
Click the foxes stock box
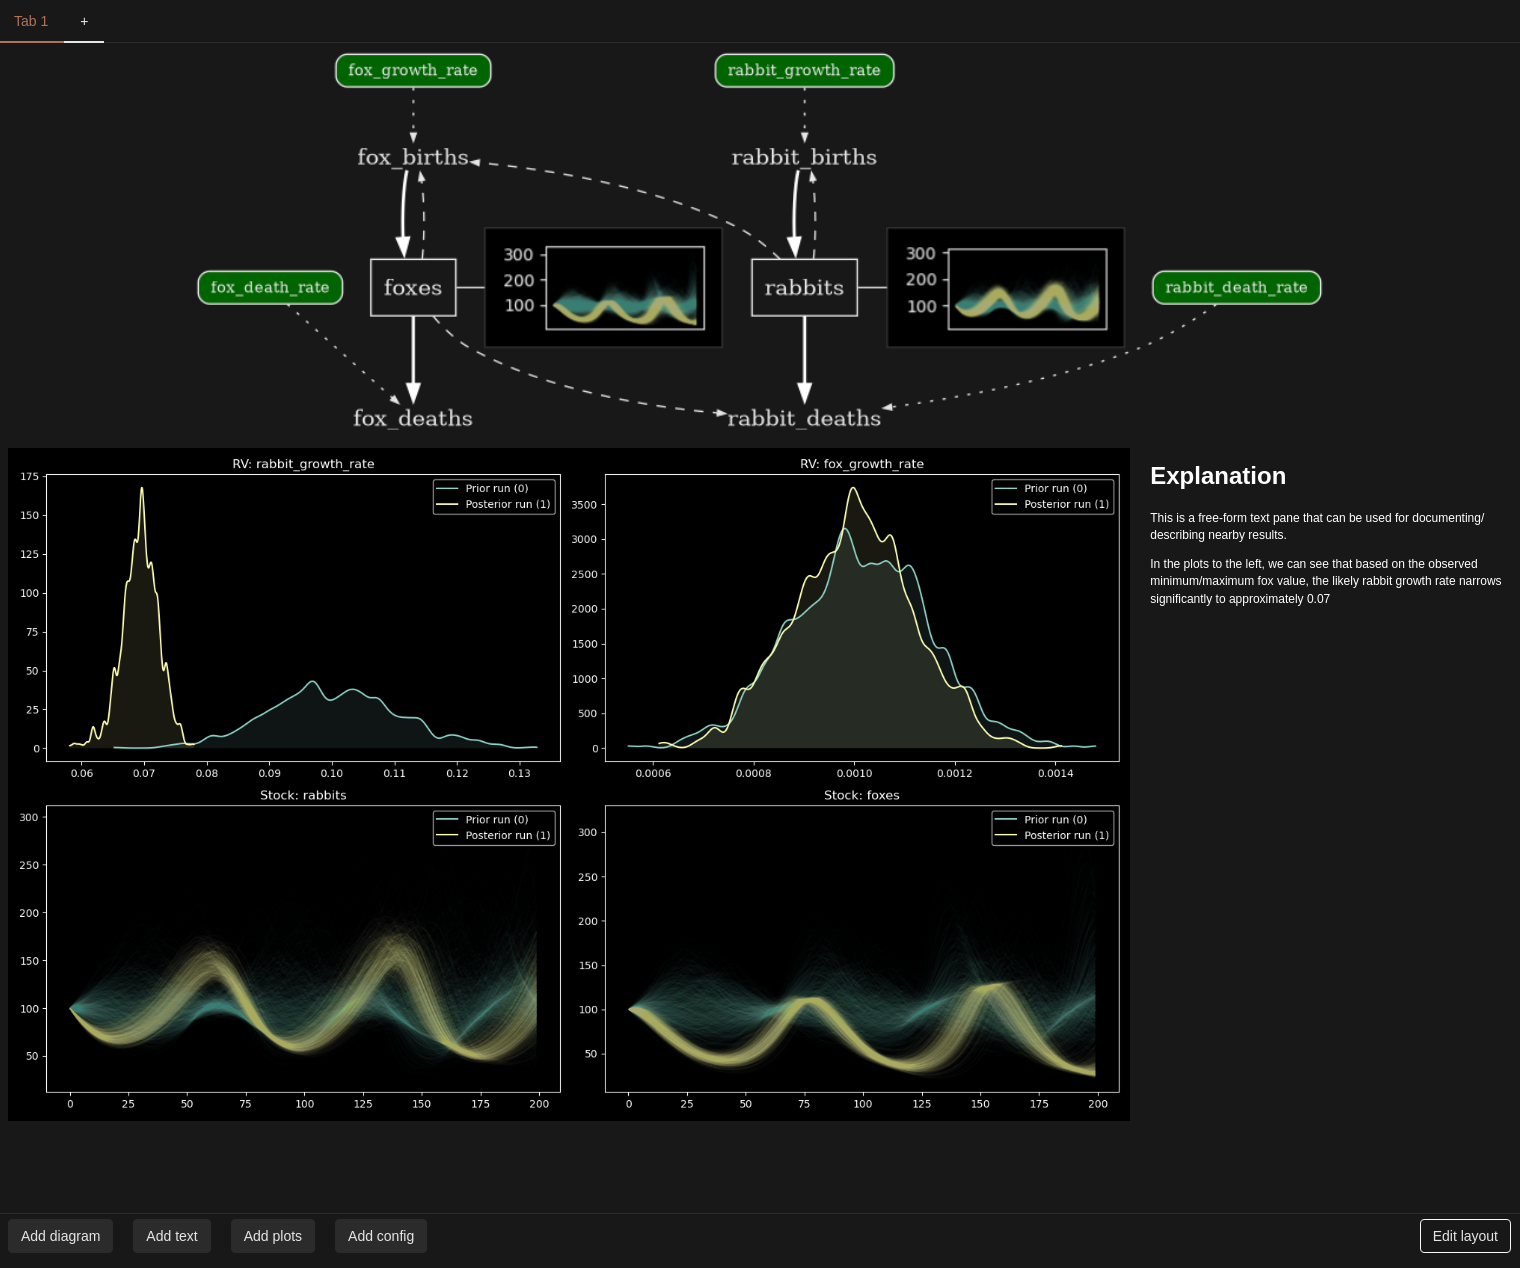click(x=413, y=288)
